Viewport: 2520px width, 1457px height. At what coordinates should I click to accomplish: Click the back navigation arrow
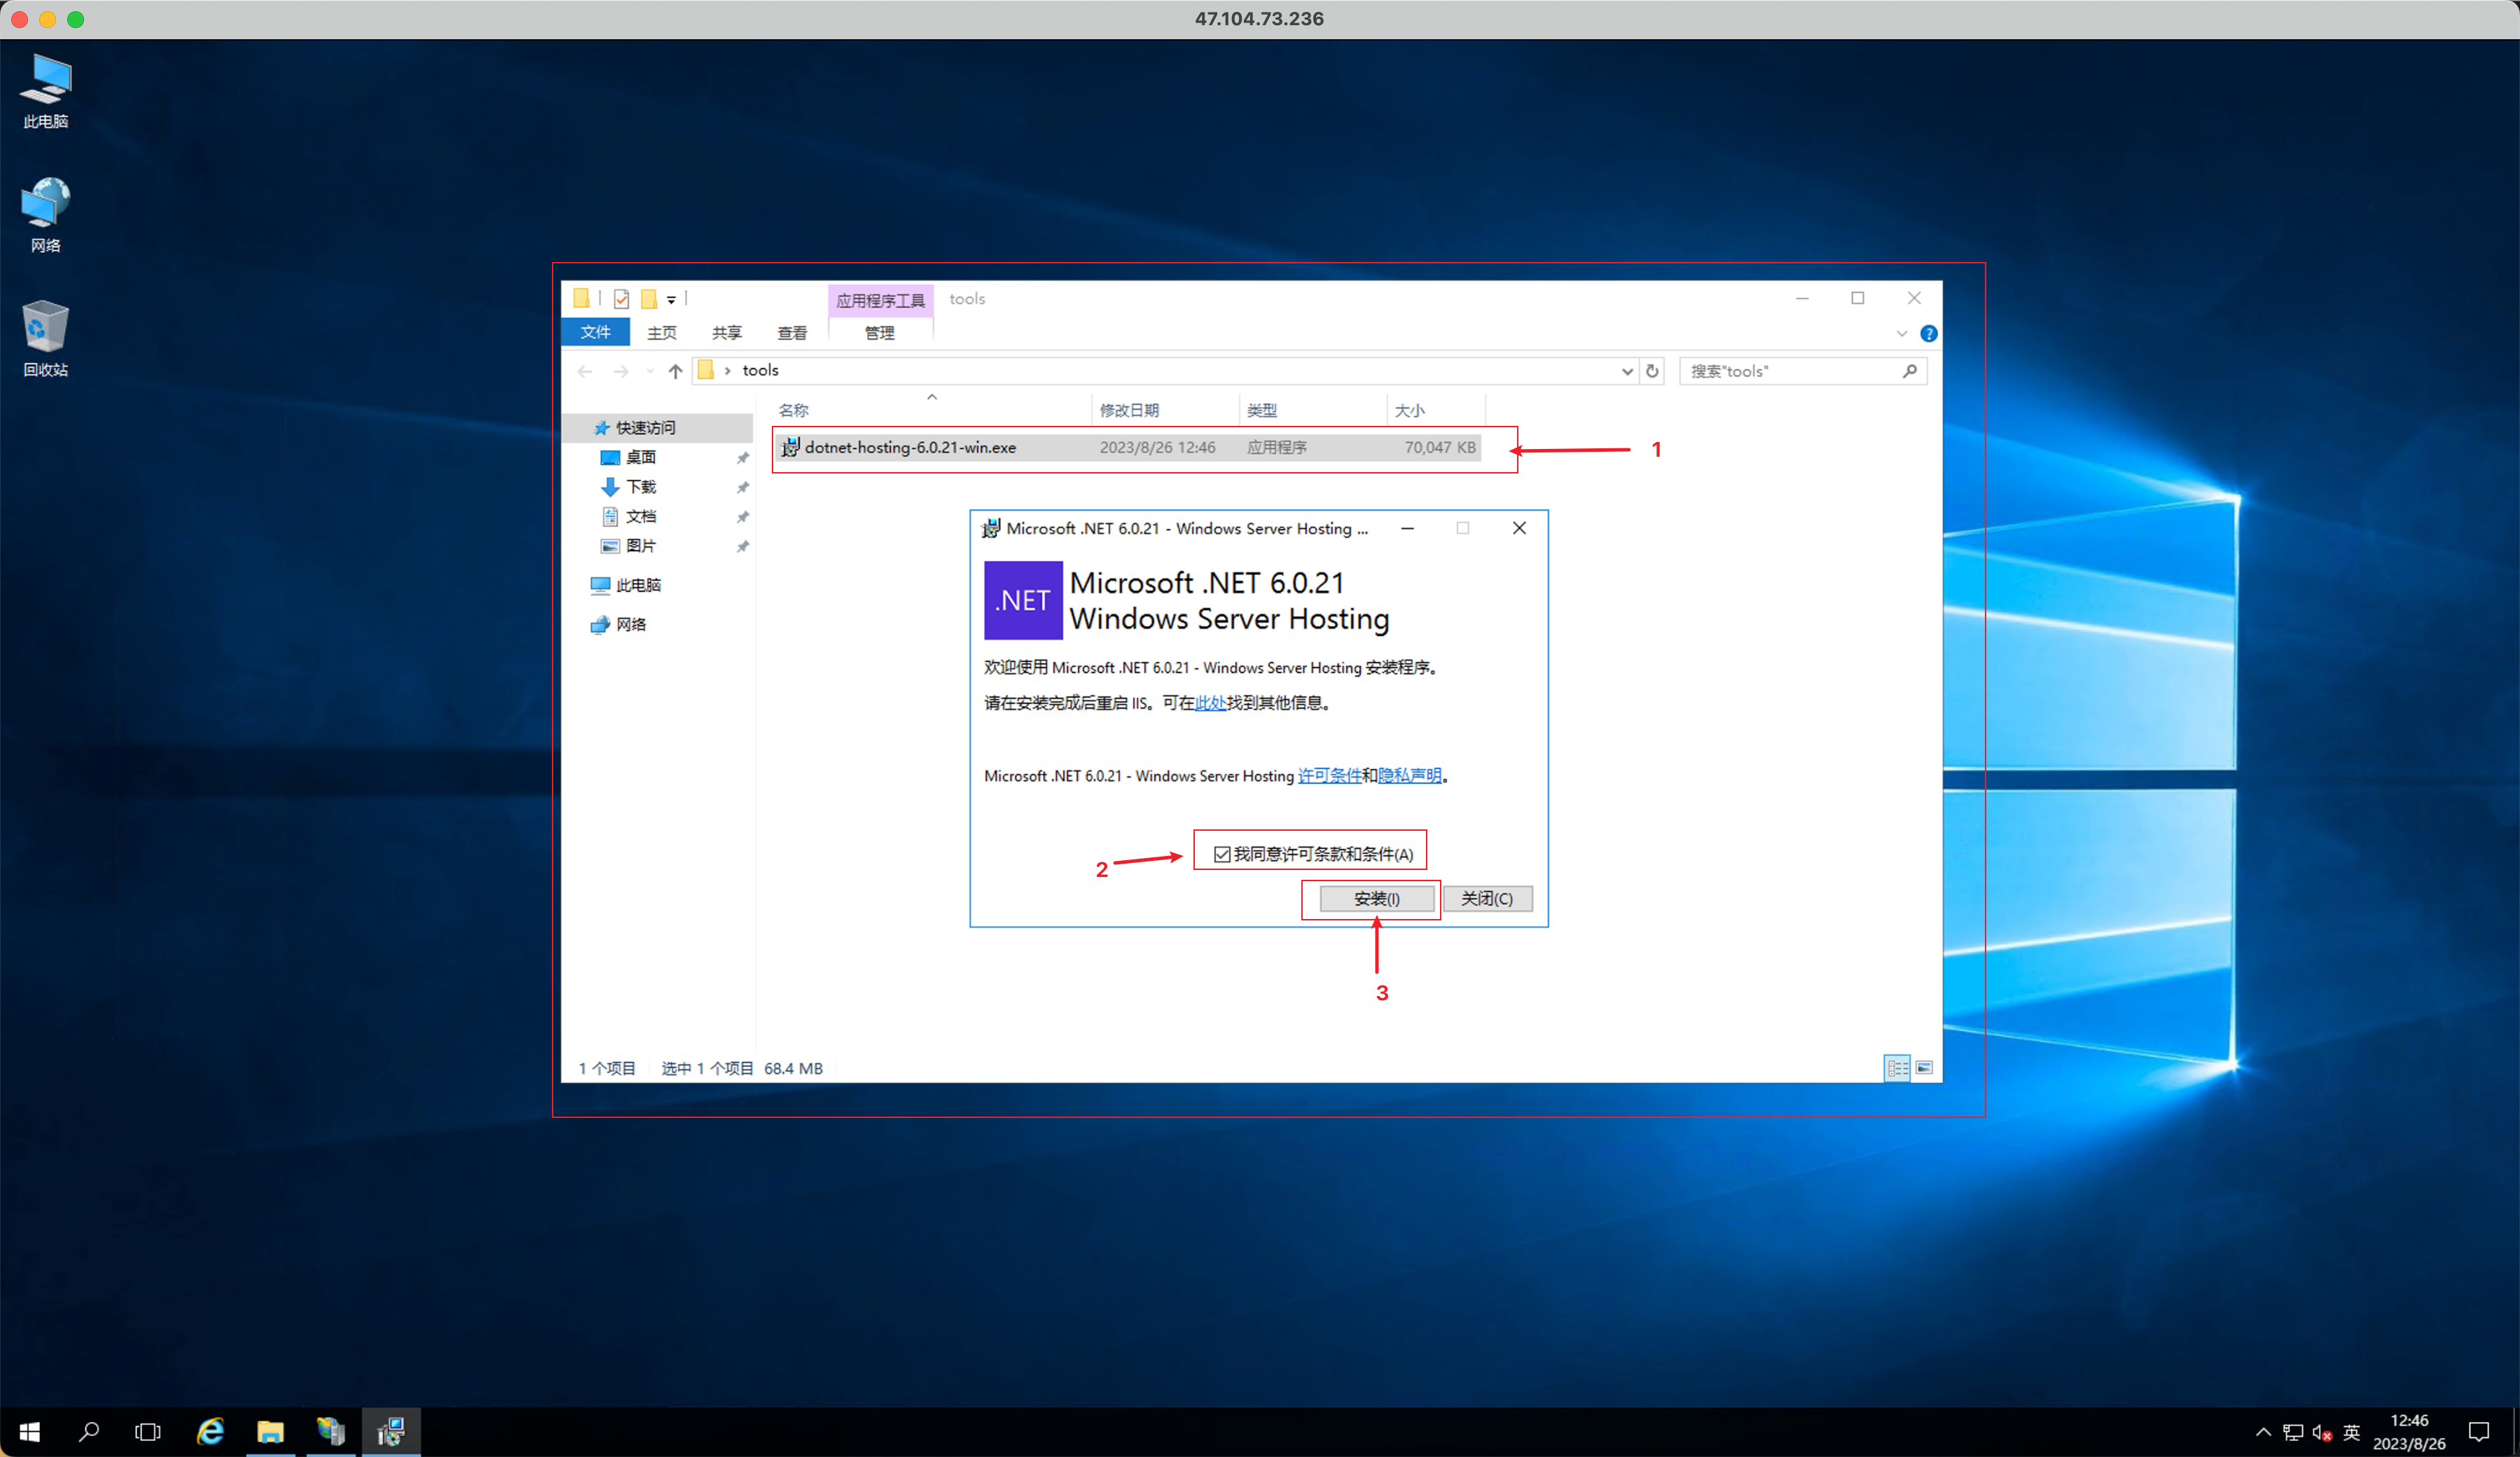(x=585, y=371)
